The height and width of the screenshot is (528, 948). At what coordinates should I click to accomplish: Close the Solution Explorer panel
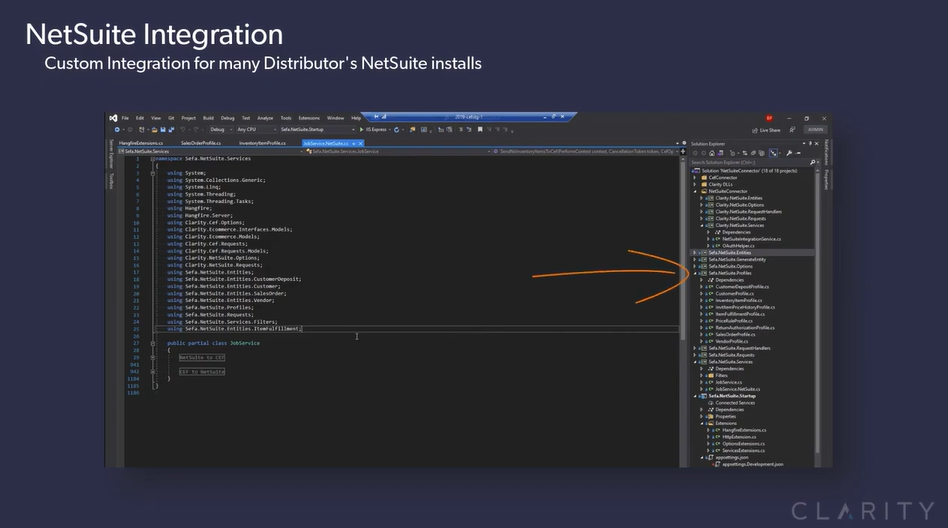click(817, 143)
